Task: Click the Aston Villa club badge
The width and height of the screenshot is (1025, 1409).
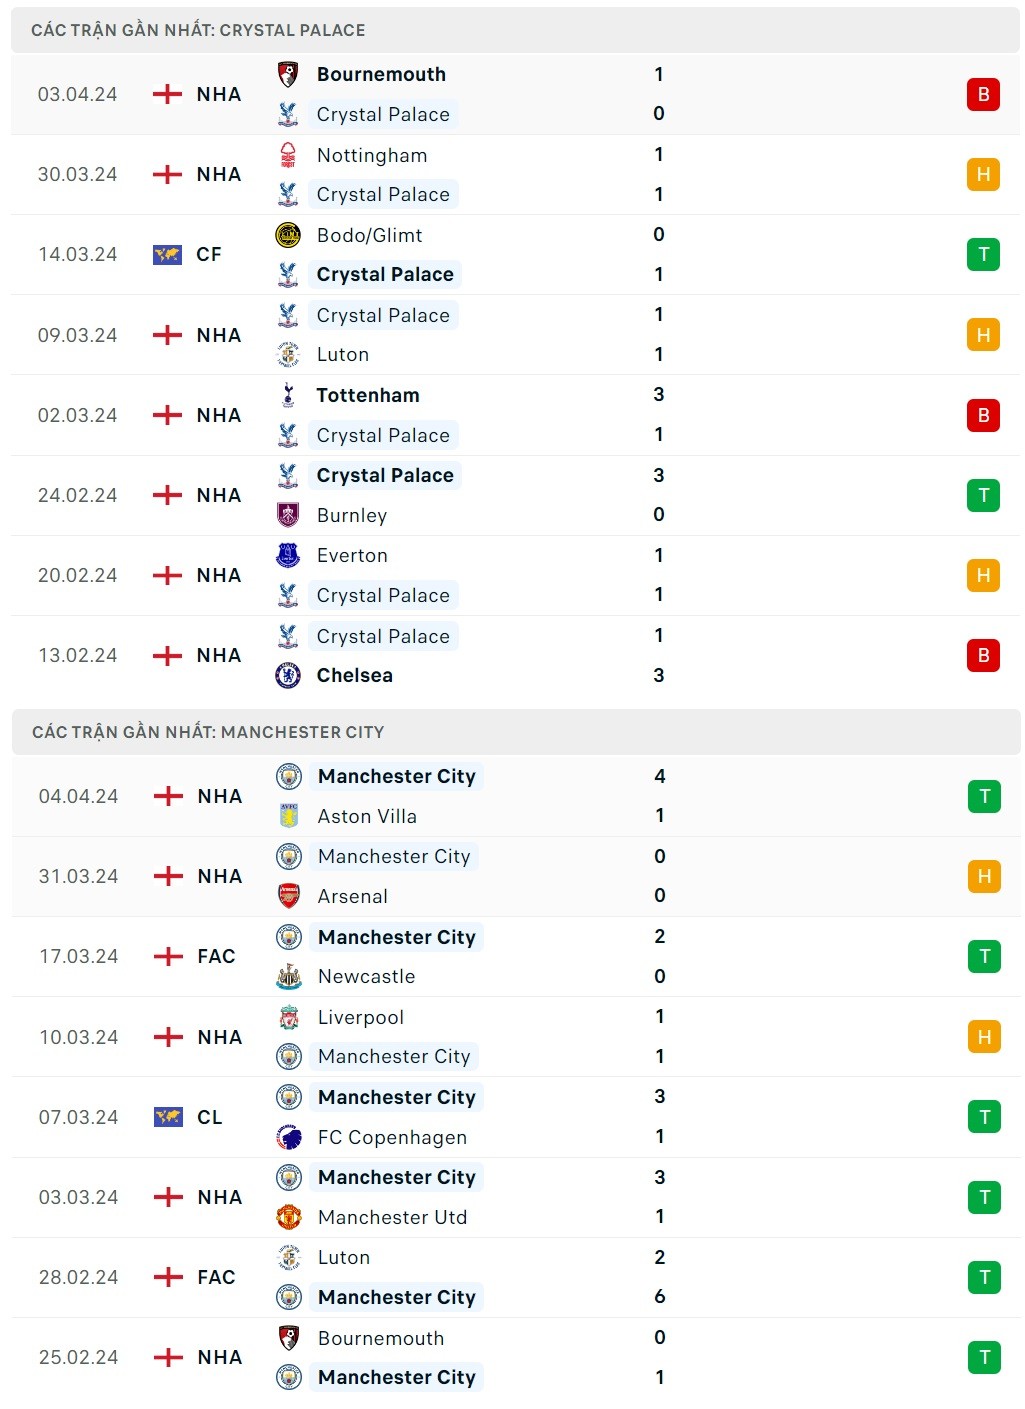Action: [289, 816]
